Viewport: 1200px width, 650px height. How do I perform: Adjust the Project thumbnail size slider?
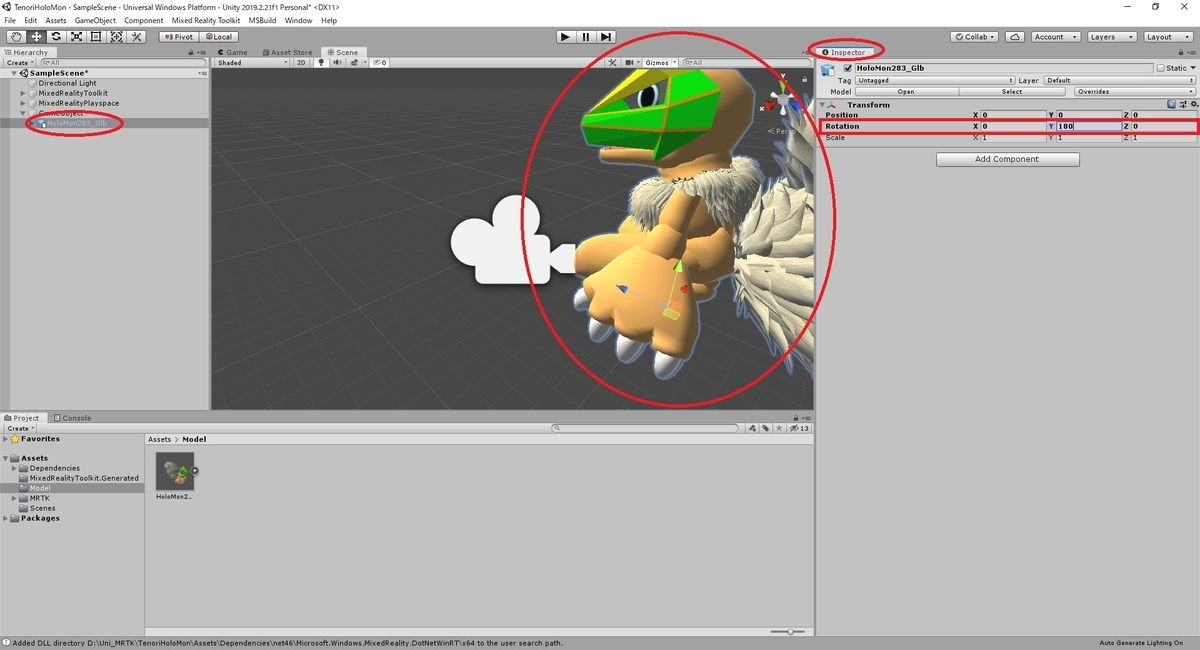coord(790,632)
